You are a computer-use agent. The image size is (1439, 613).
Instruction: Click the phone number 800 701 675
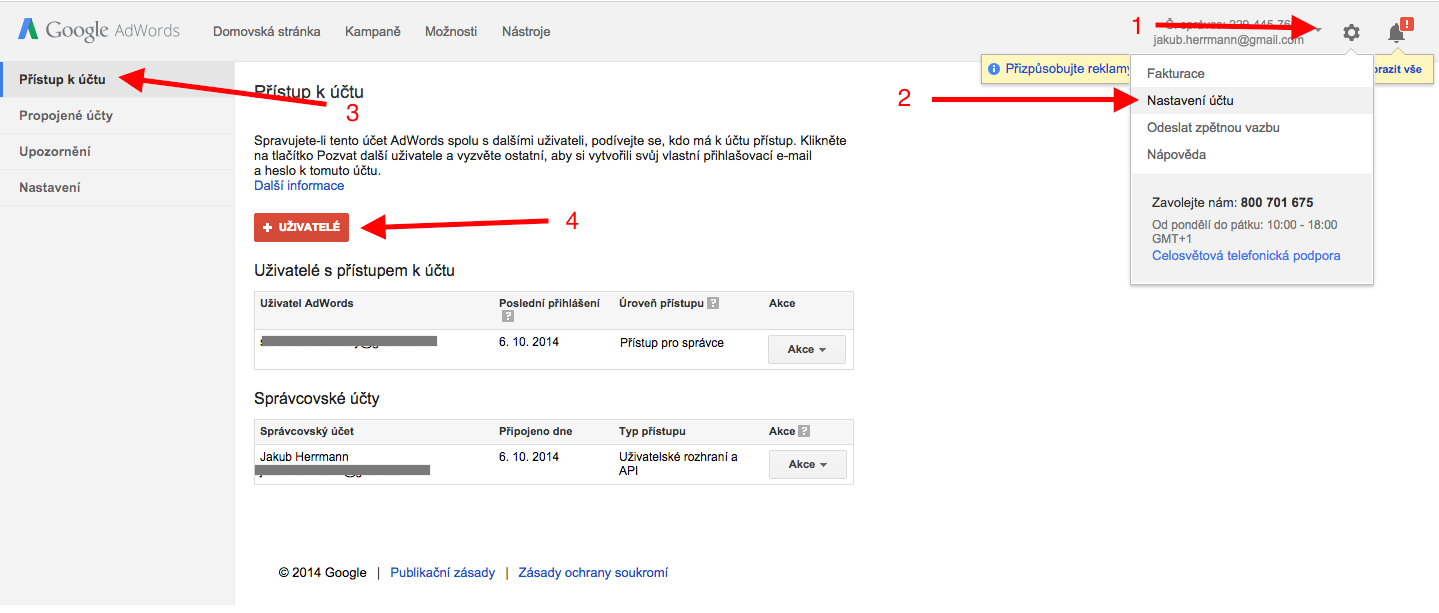tap(1277, 202)
